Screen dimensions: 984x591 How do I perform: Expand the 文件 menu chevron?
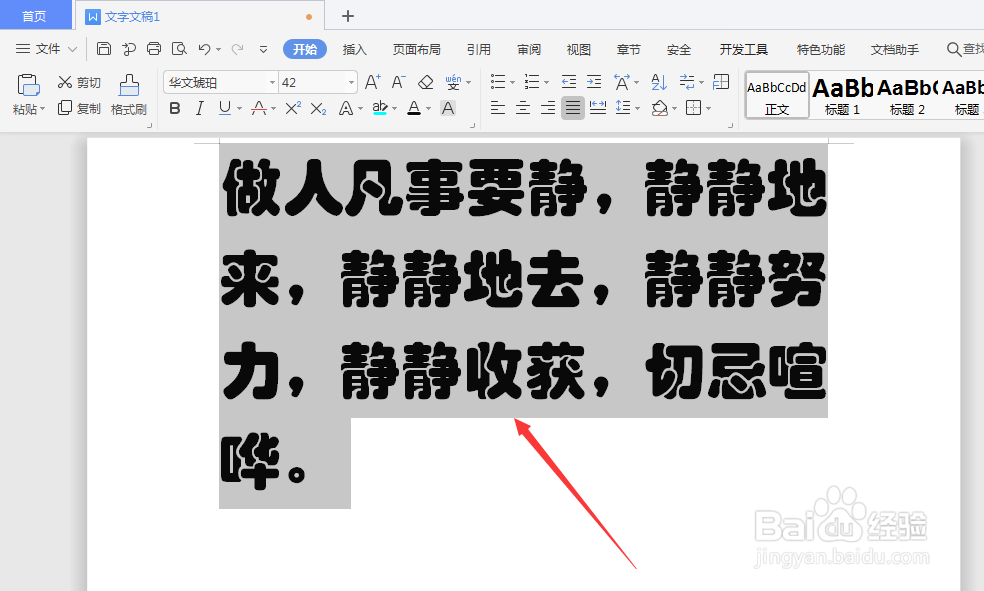72,49
